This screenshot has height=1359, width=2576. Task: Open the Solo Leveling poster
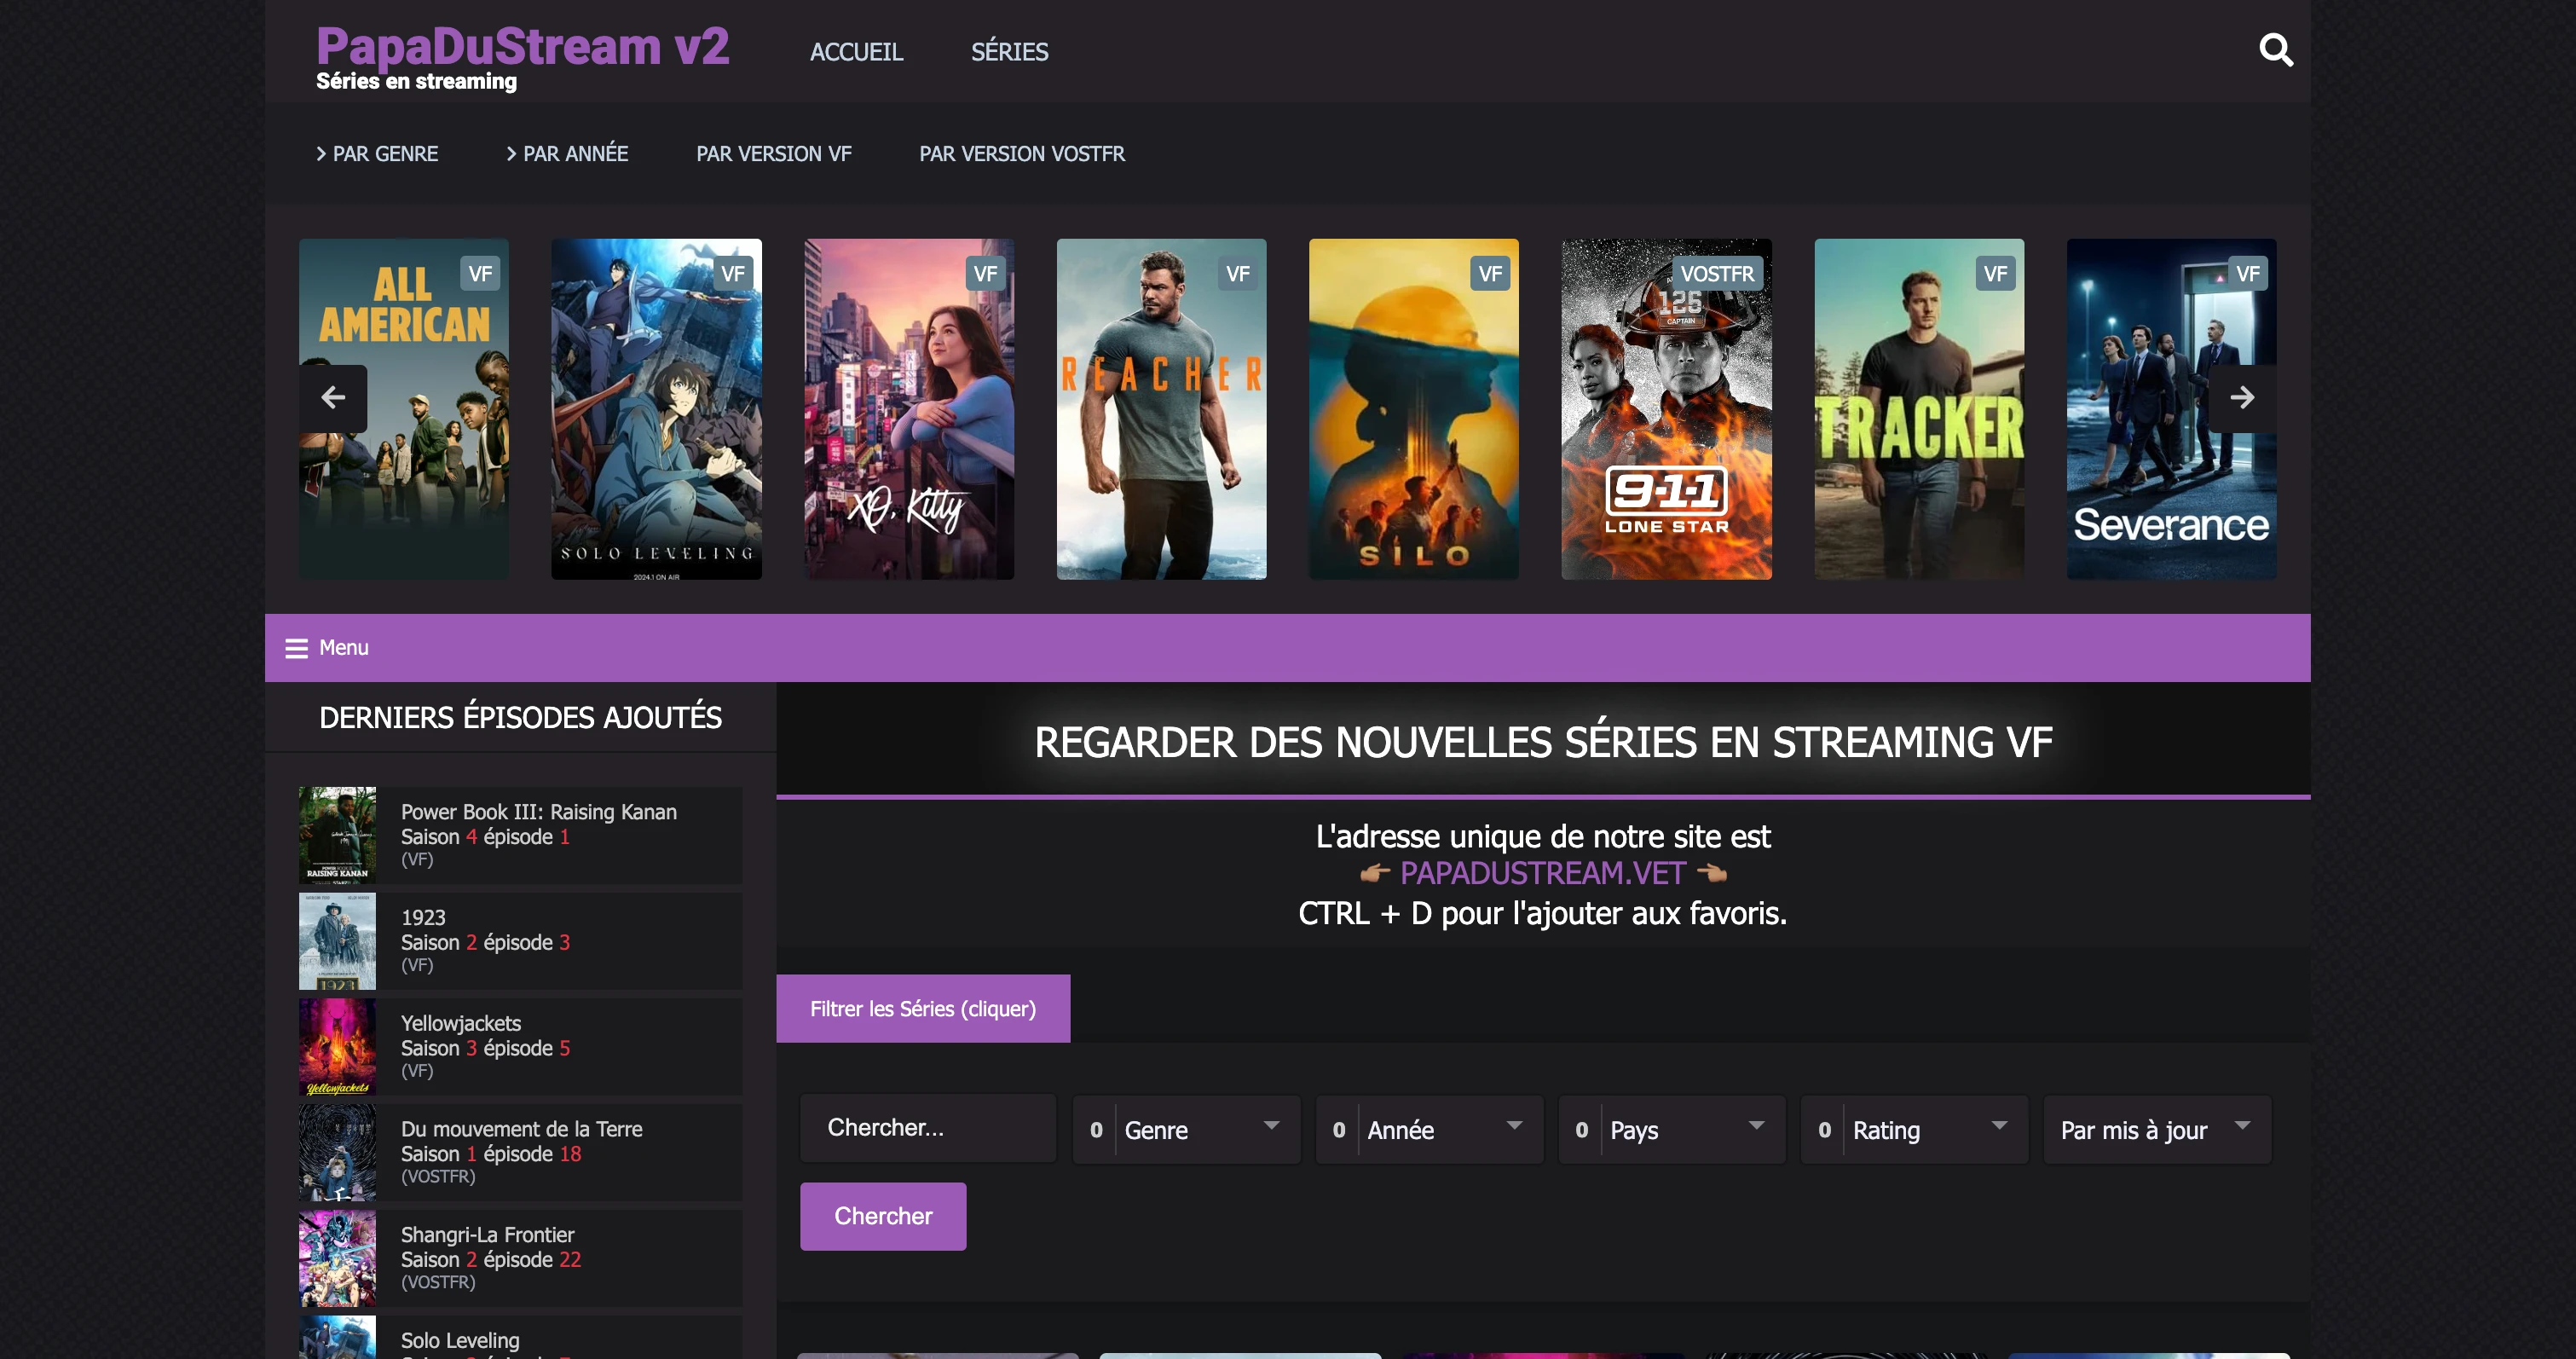point(656,409)
